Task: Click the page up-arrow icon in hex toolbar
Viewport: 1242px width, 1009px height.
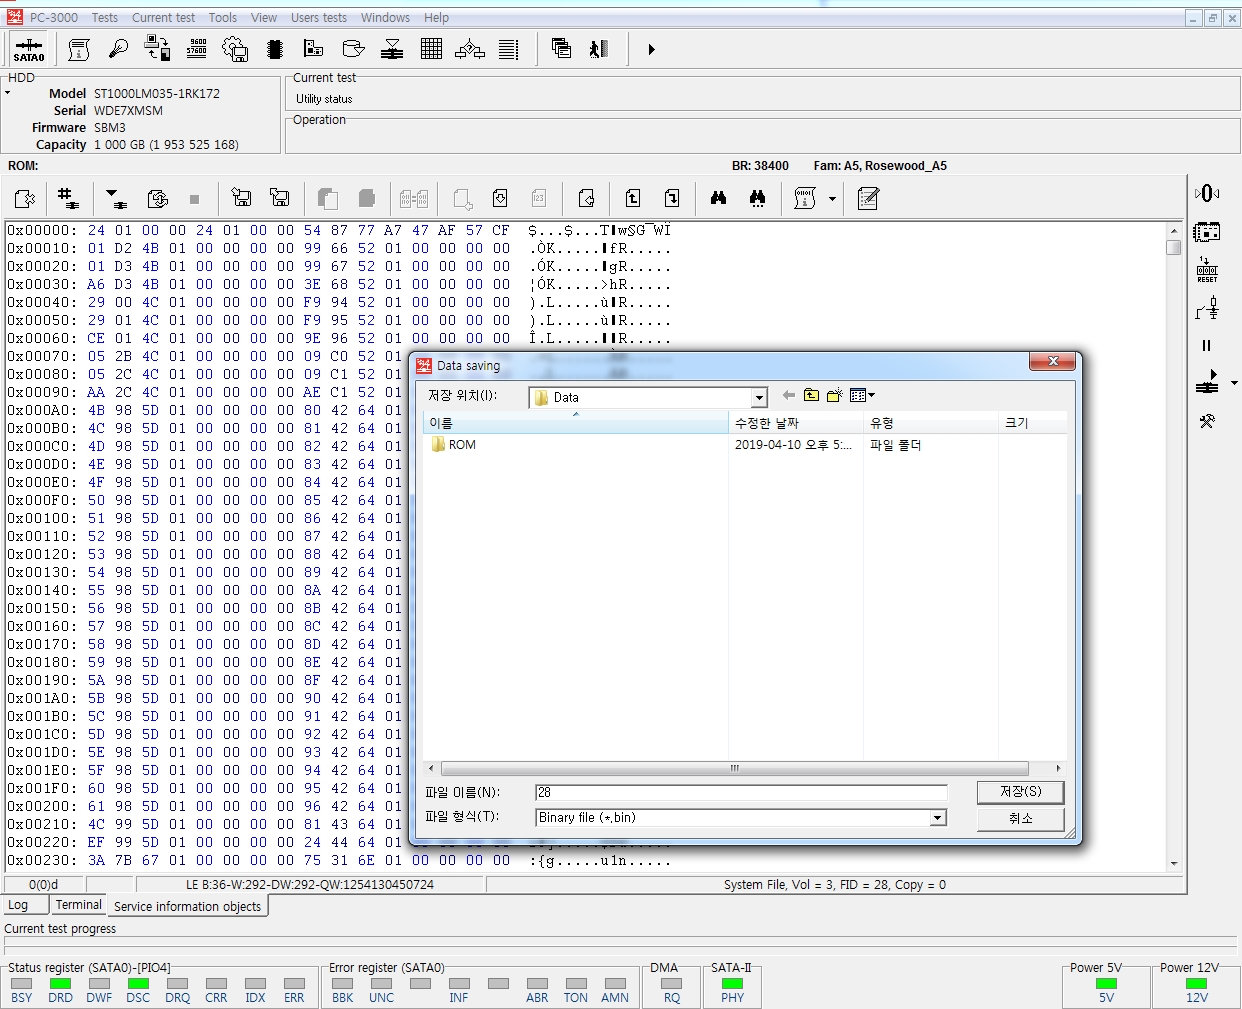Action: click(x=633, y=198)
